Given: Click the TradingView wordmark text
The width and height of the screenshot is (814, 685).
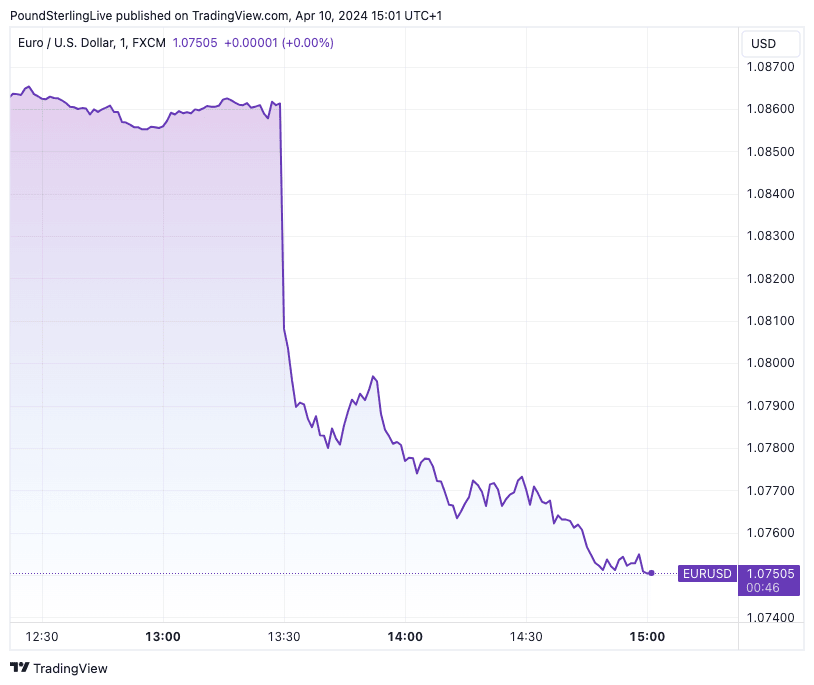Looking at the screenshot, I should point(70,668).
